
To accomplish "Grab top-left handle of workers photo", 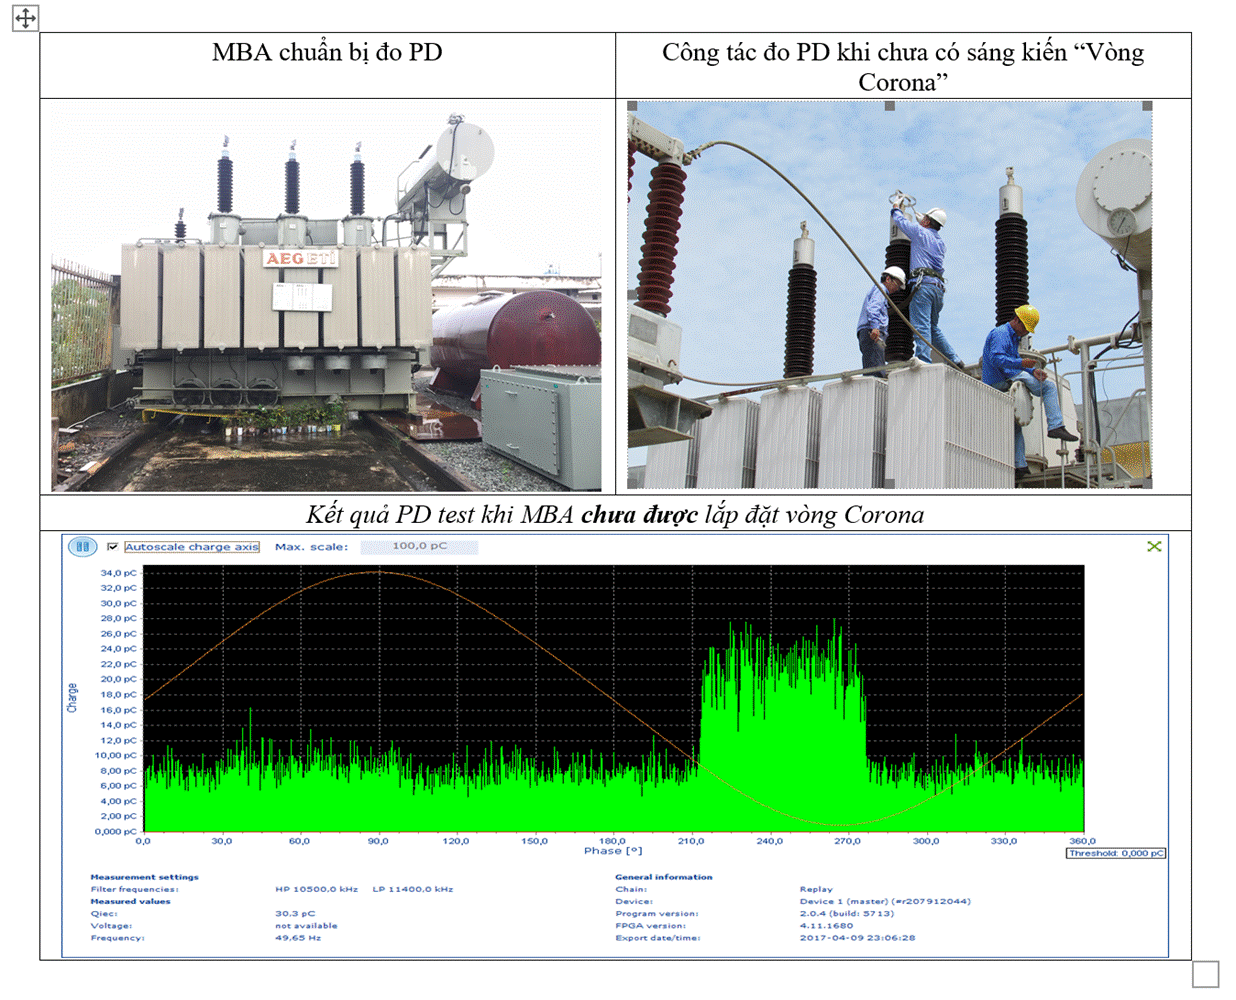I will [x=632, y=106].
